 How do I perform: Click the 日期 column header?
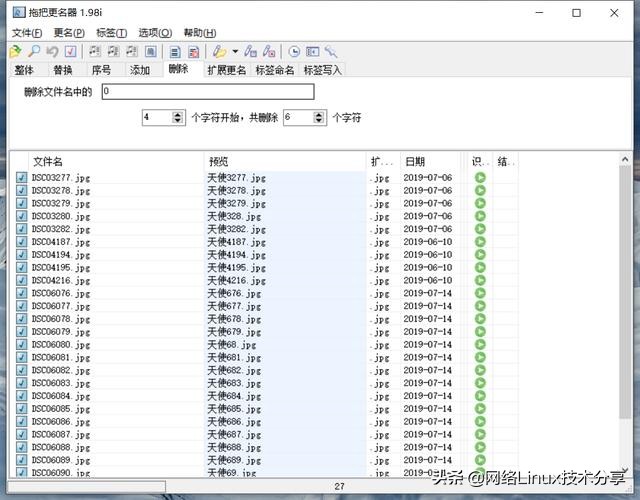(430, 162)
